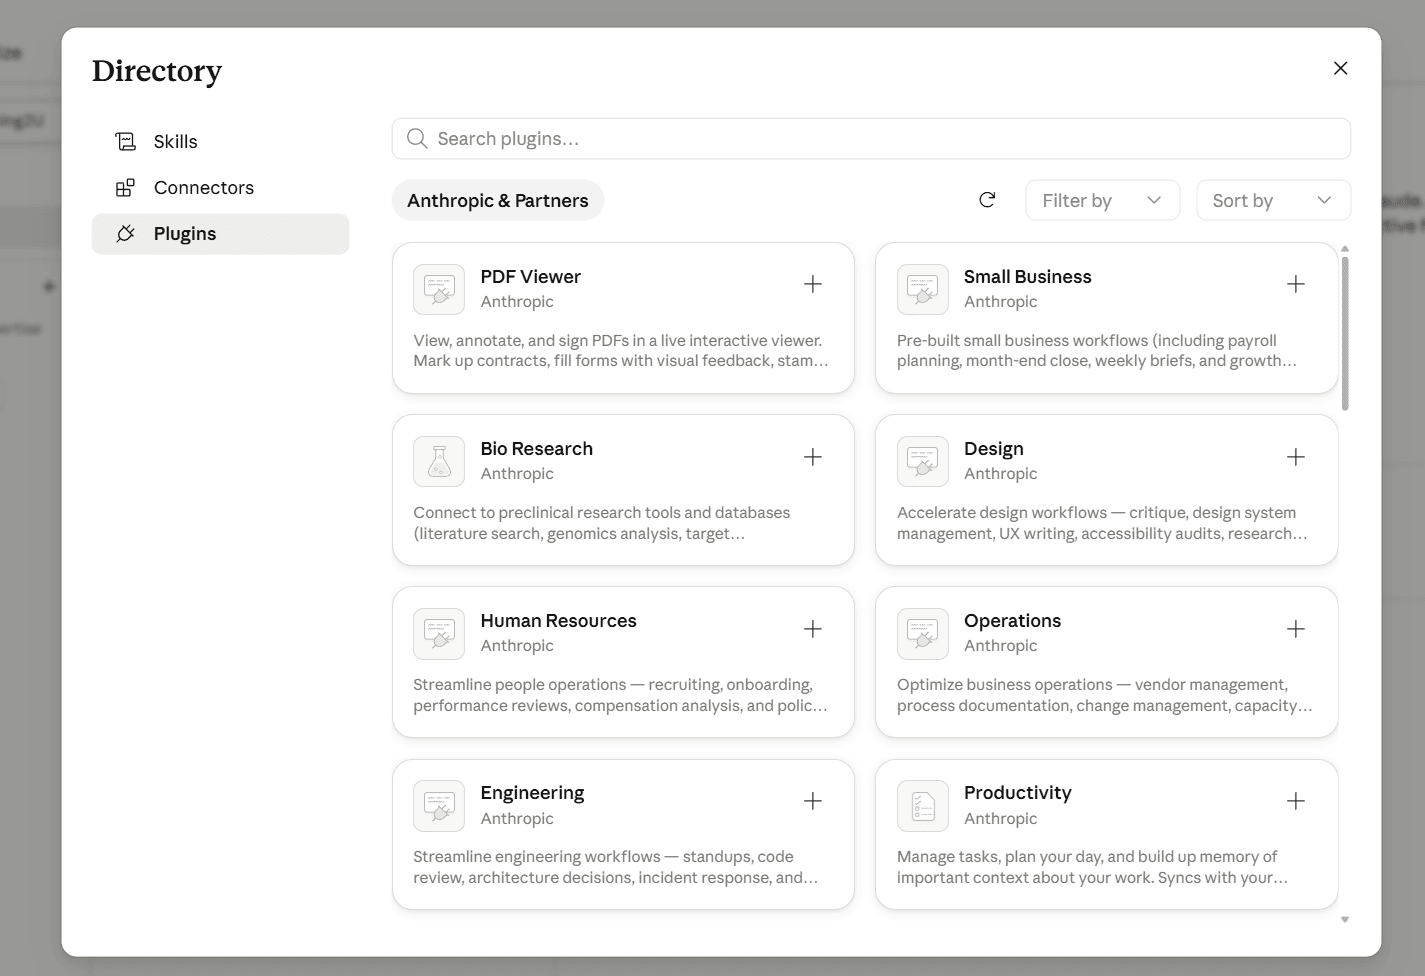The image size is (1425, 976).
Task: Open the Connectors section
Action: (220, 188)
